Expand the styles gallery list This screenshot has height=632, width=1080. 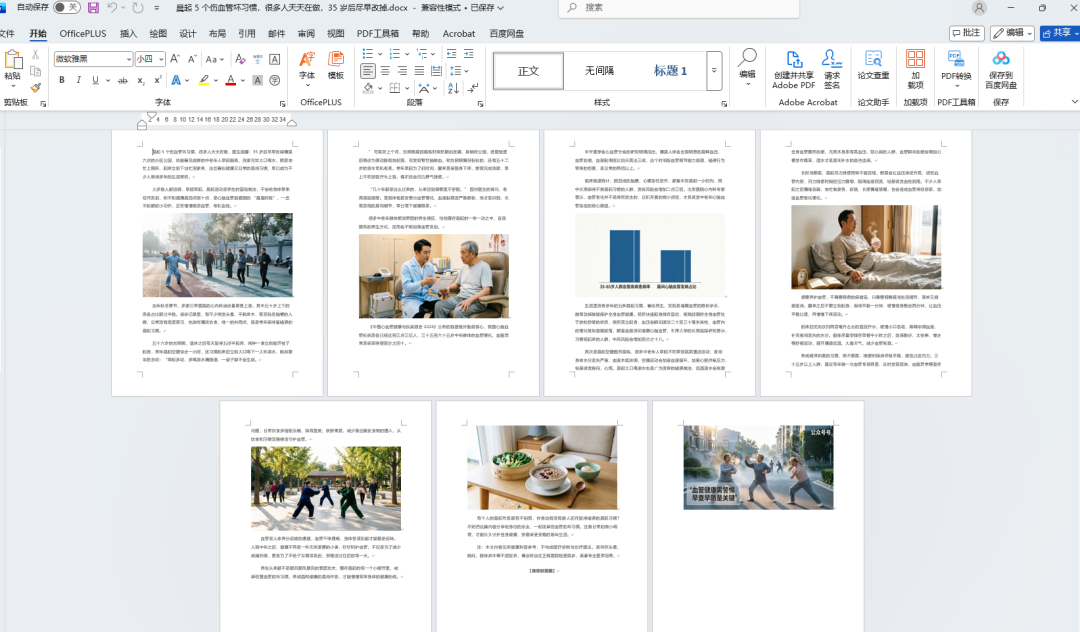[x=714, y=71]
